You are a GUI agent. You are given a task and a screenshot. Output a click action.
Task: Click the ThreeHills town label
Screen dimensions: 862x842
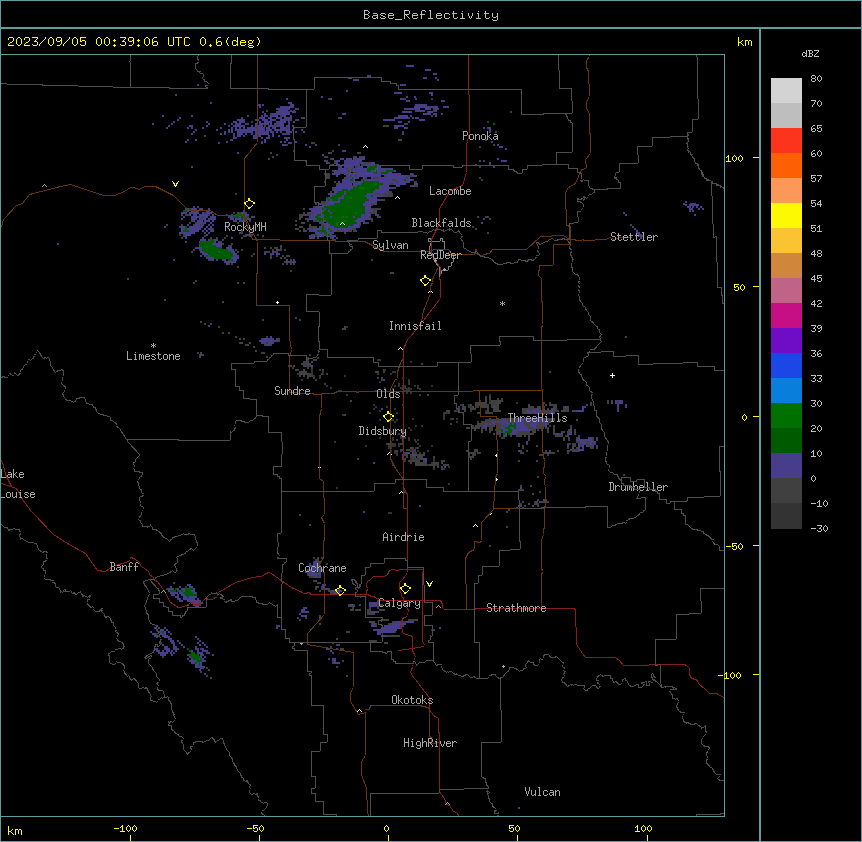click(537, 418)
